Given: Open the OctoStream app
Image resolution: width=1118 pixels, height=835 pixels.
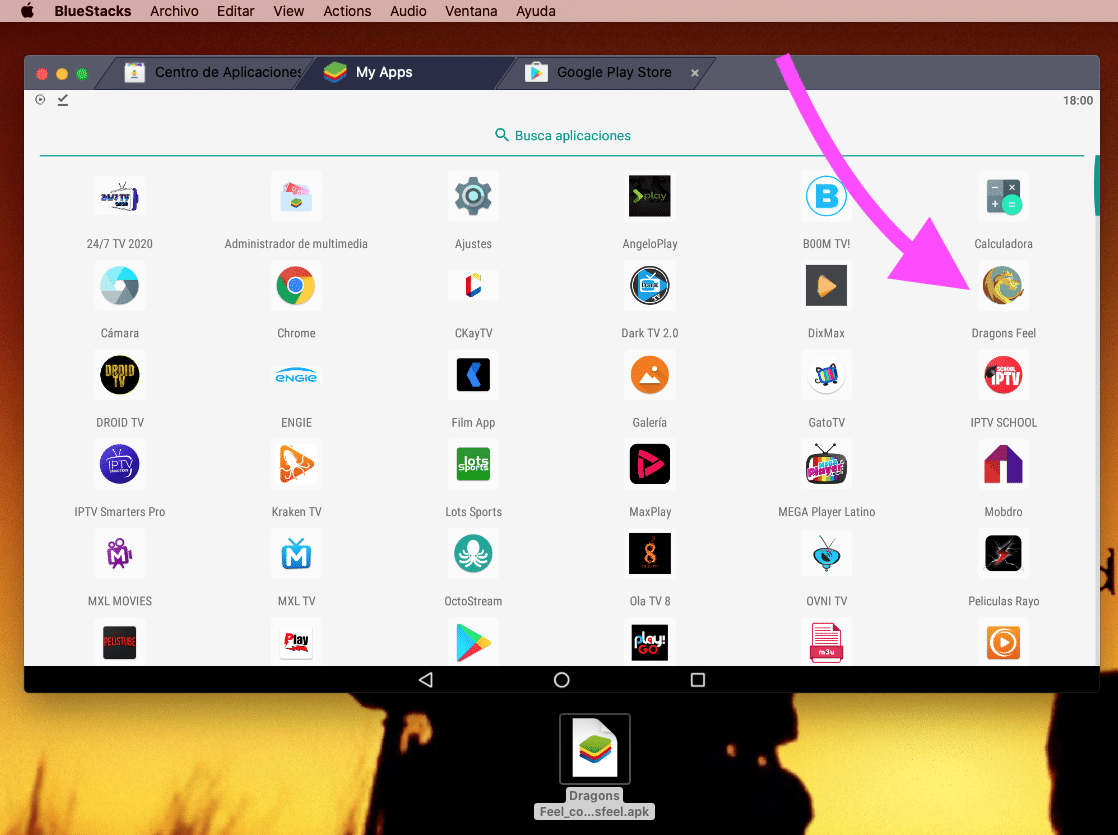Looking at the screenshot, I should (473, 554).
